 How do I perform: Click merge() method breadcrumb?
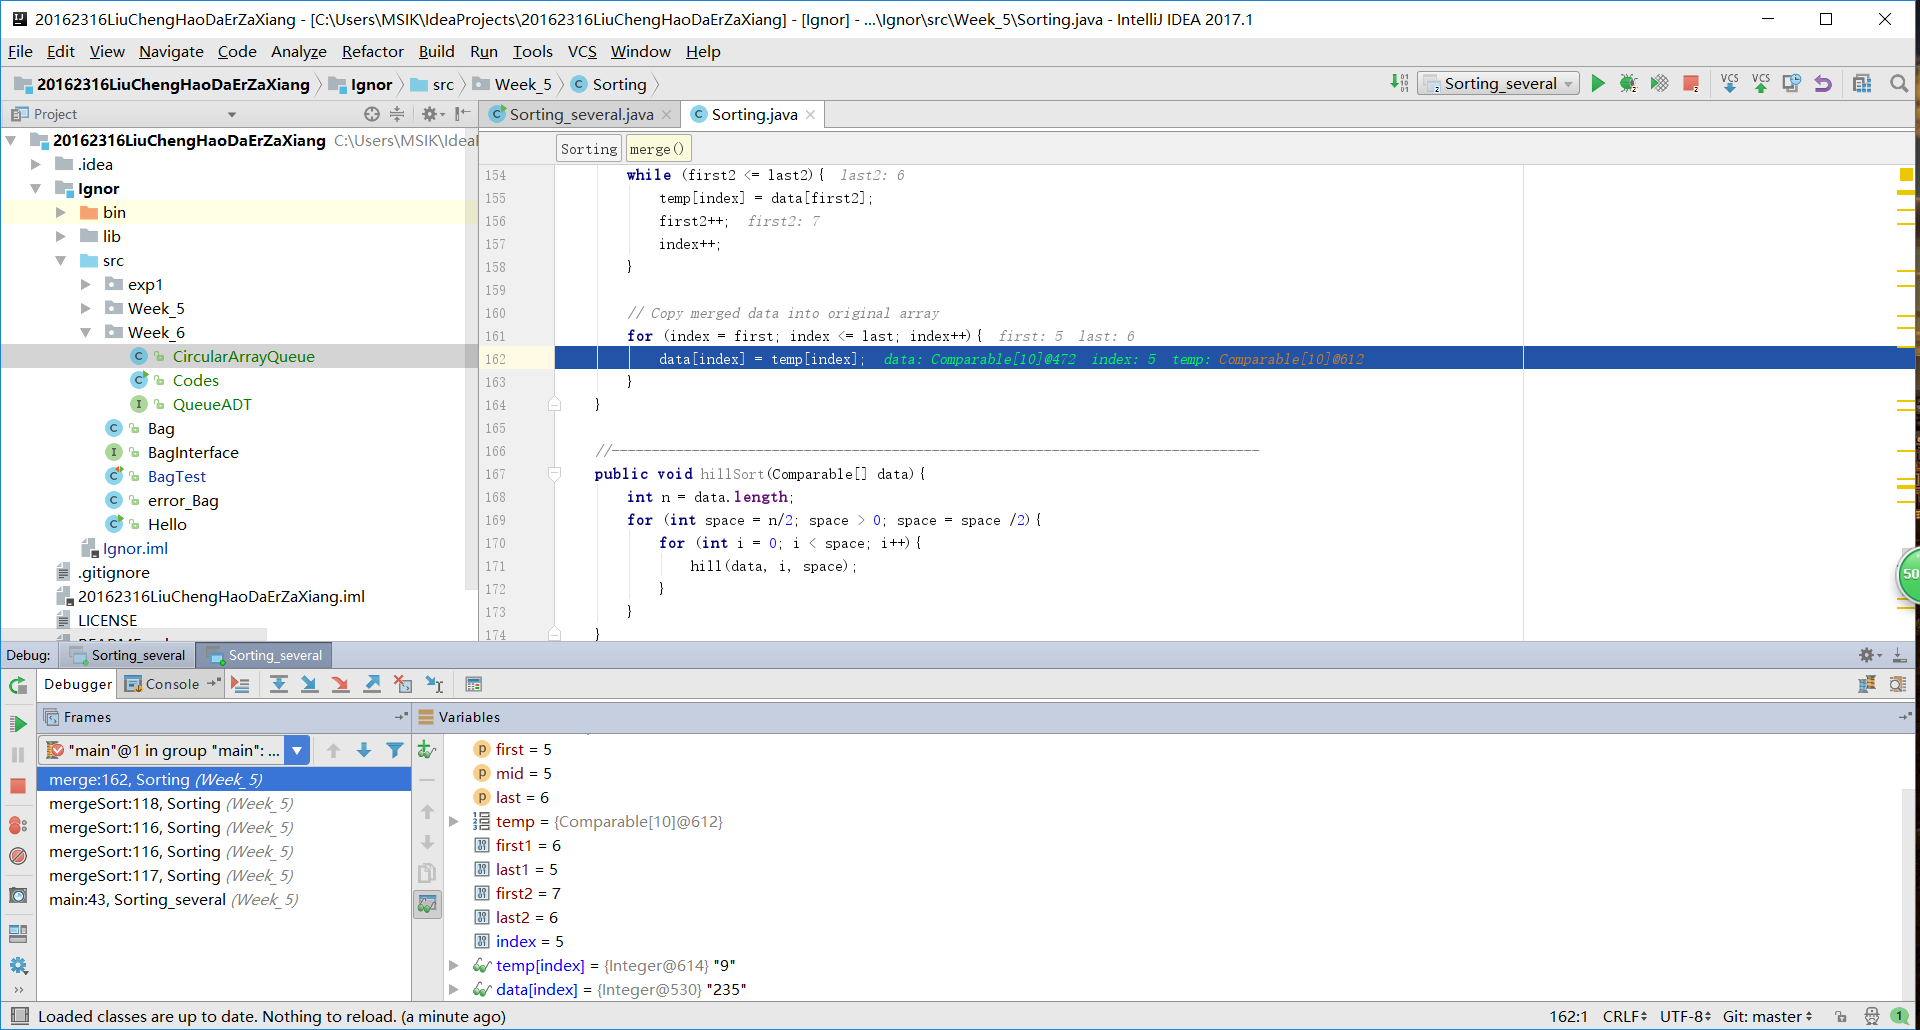tap(658, 149)
